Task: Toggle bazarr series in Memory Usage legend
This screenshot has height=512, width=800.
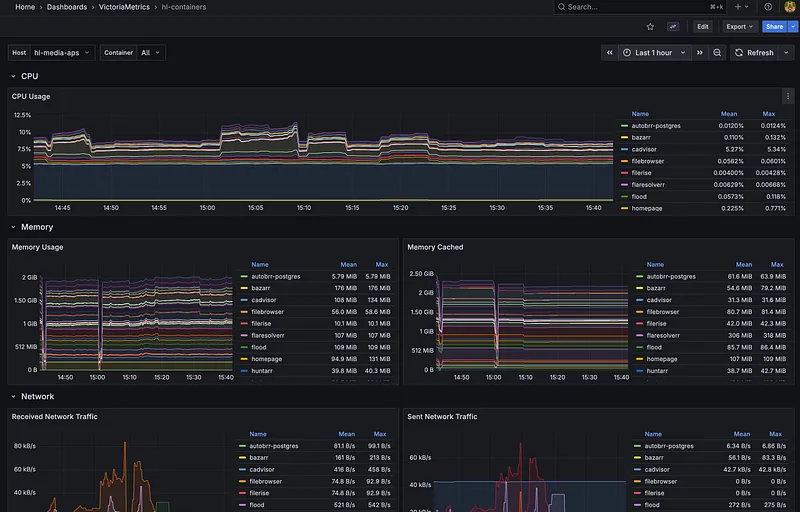Action: pyautogui.click(x=260, y=288)
